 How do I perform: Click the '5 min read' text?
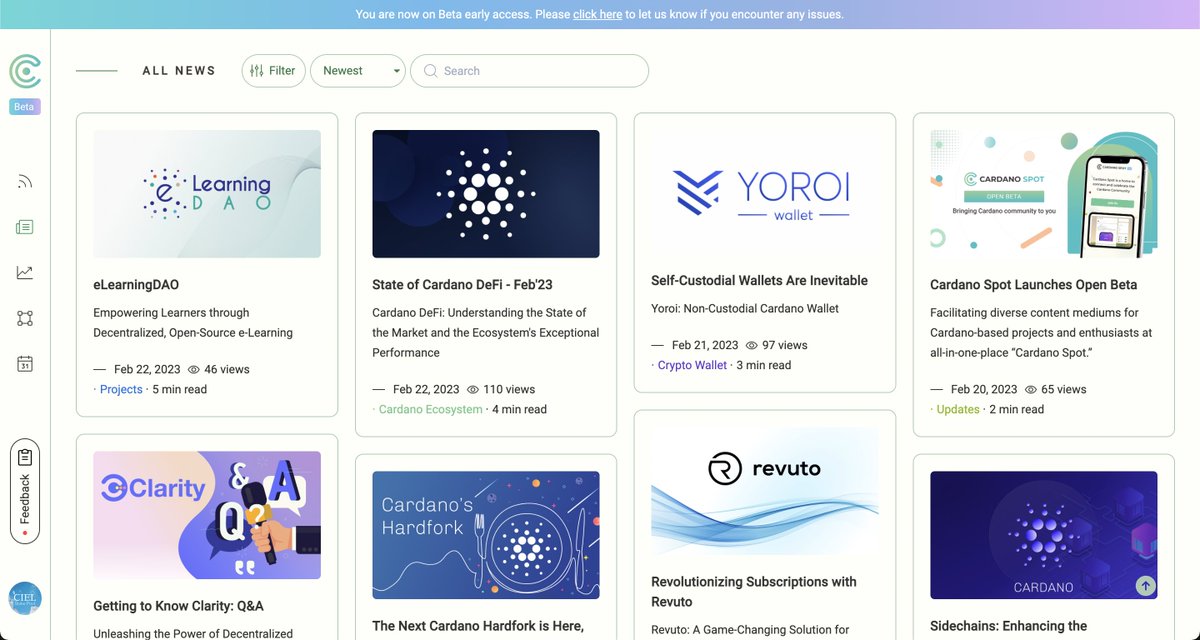pyautogui.click(x=180, y=389)
